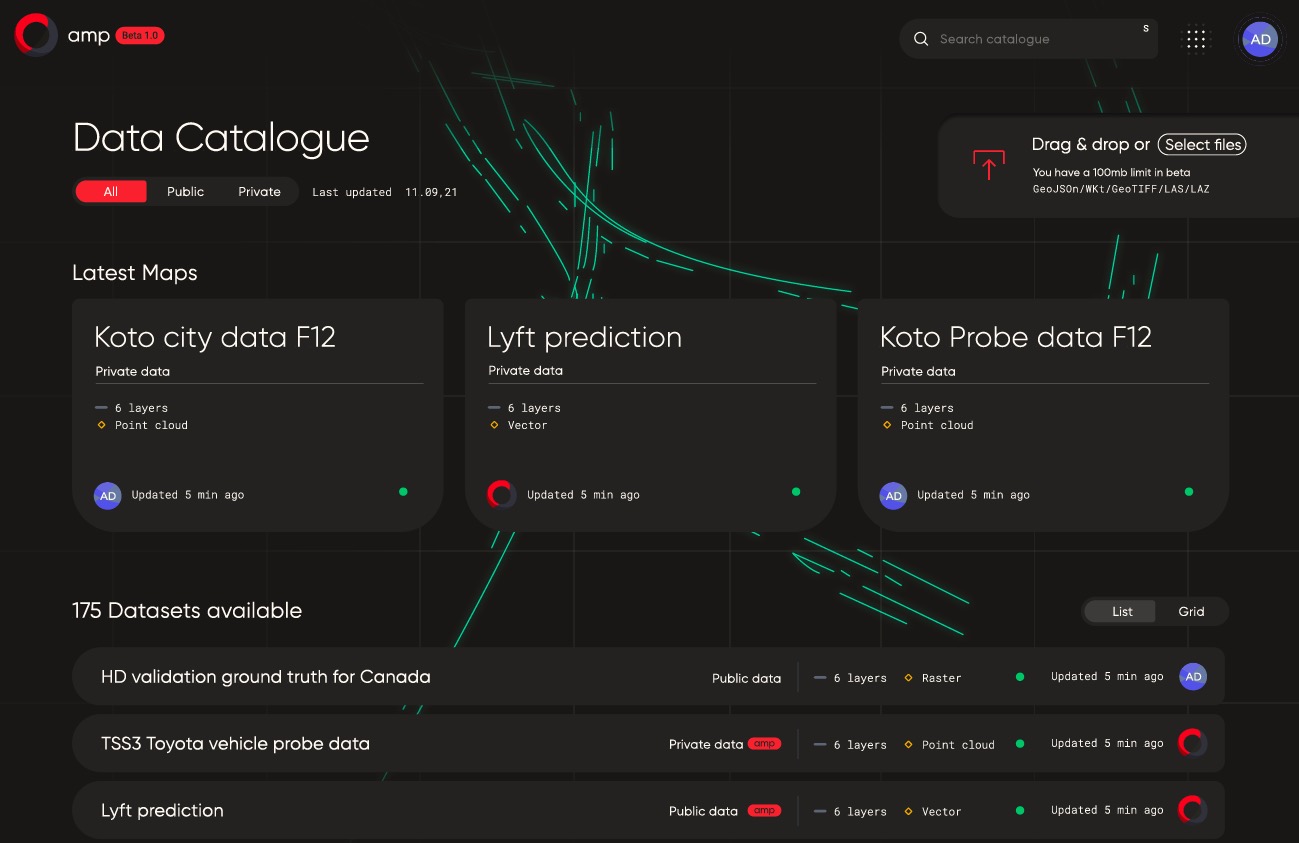This screenshot has height=843, width=1299.
Task: Click AD avatar on HD validation Canada row
Action: pos(1192,677)
